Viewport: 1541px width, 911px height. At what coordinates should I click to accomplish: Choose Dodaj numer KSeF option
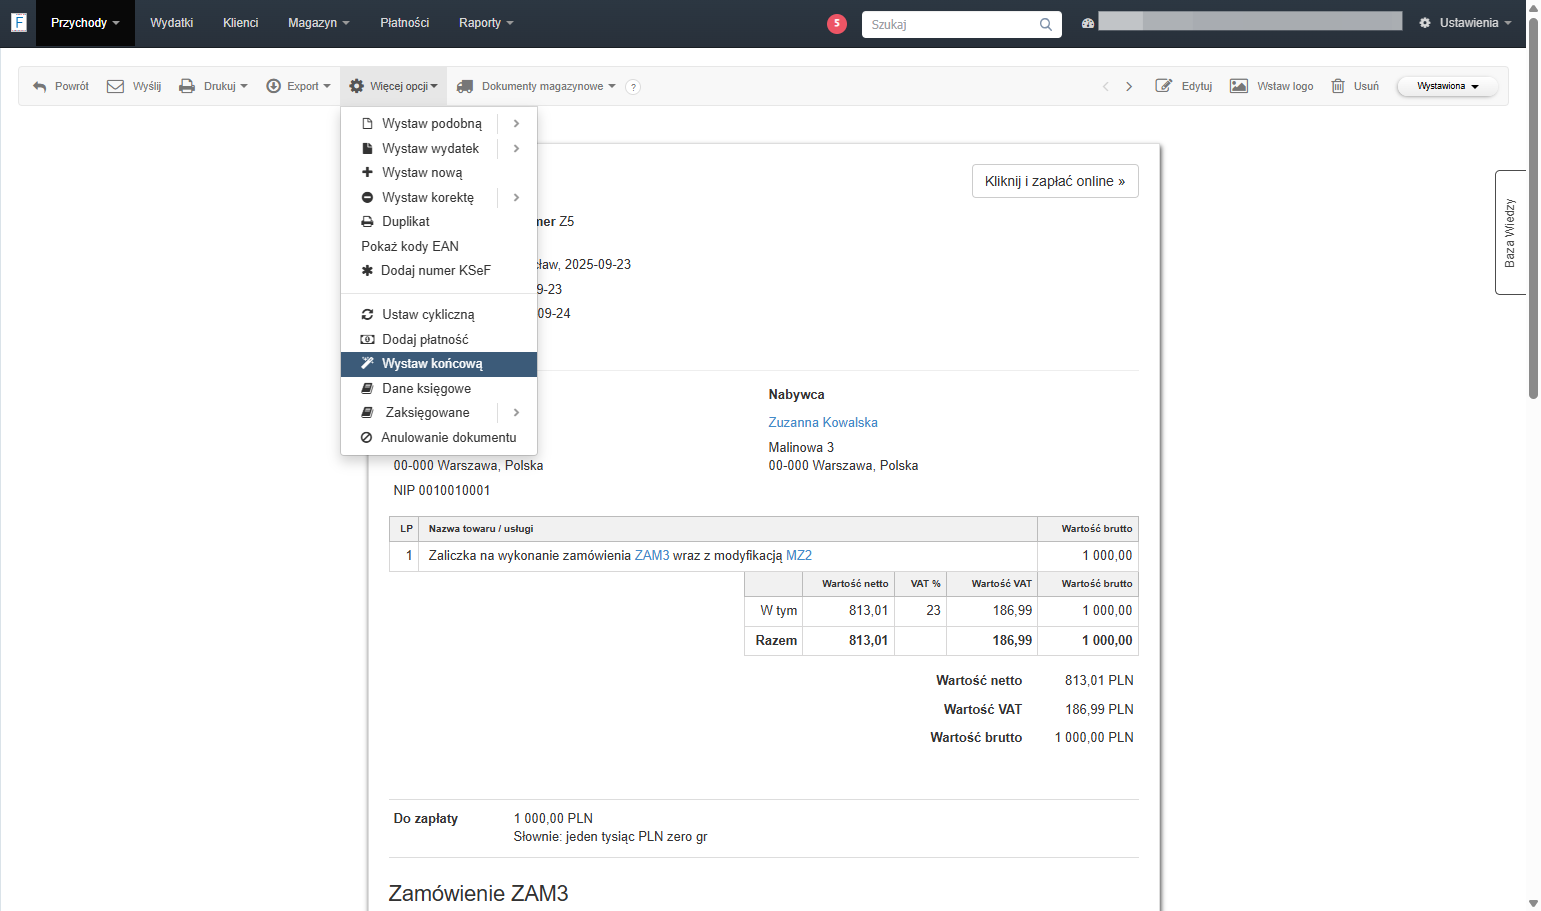(439, 271)
